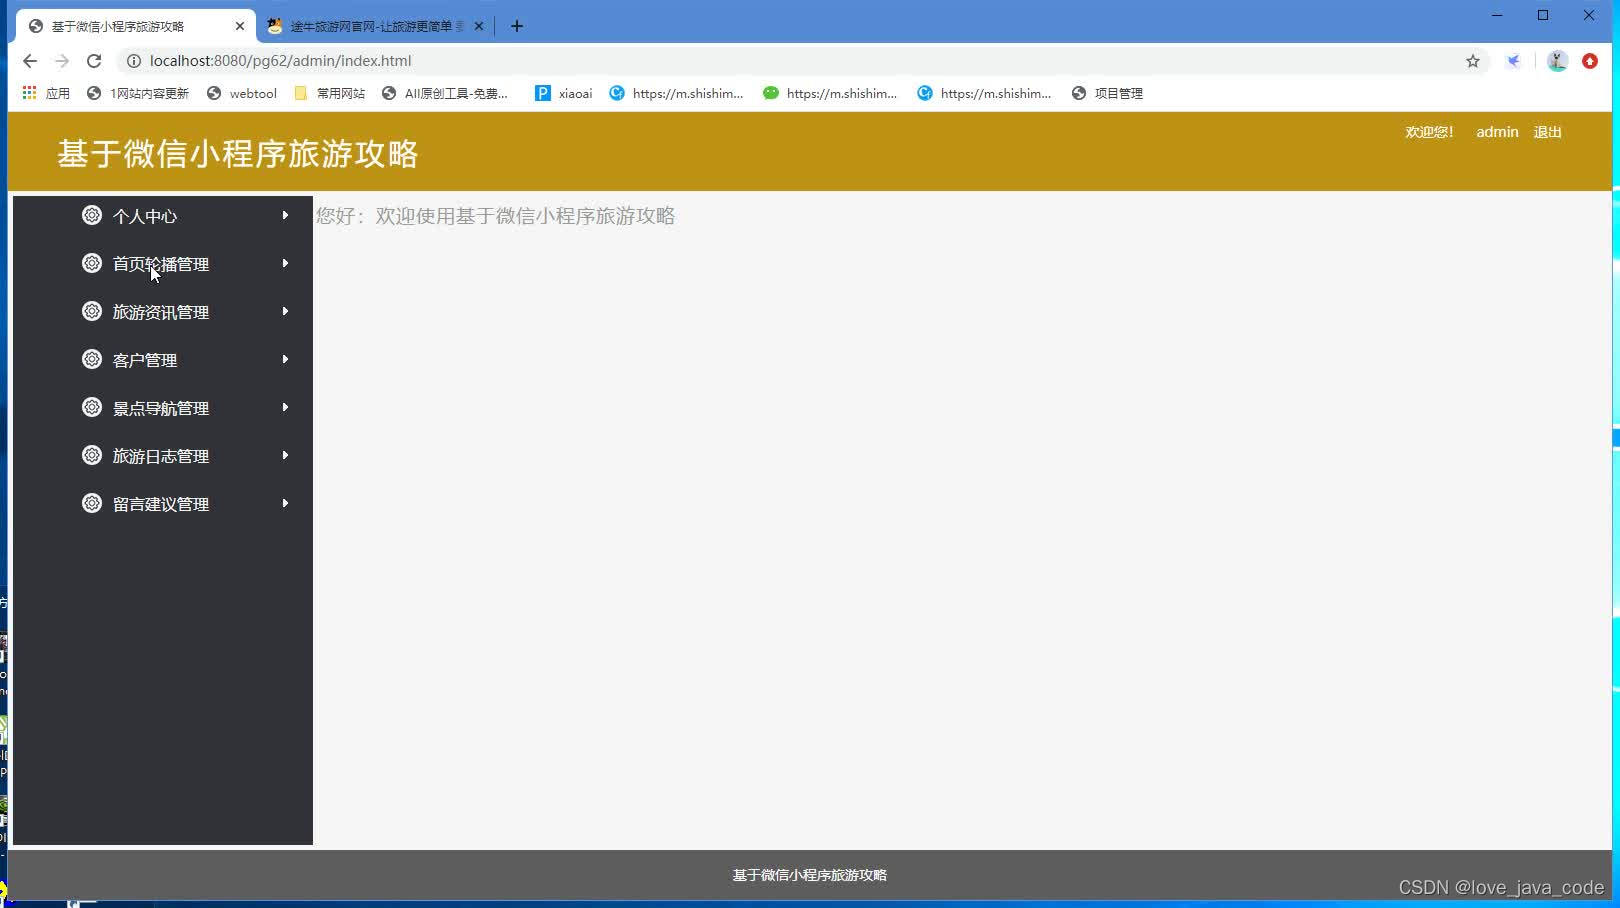Click the gear icon beside 景点导航管理
Screen dimensions: 1620x908
[92, 407]
